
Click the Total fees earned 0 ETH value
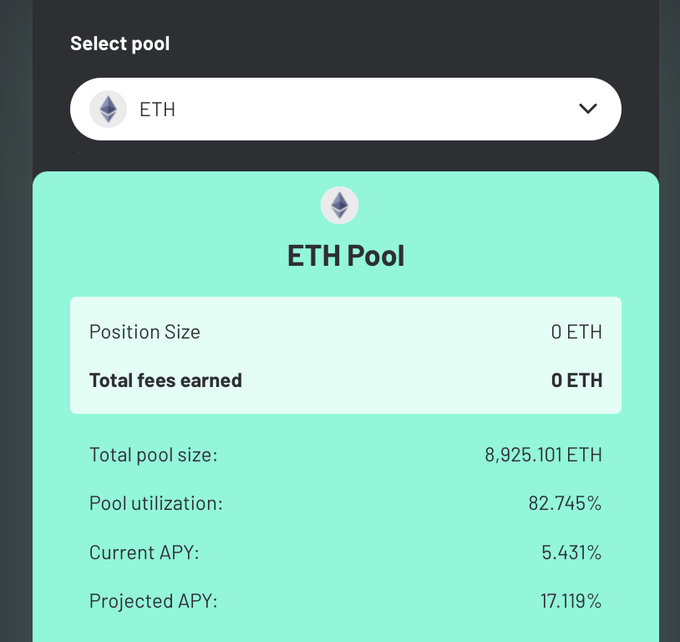click(576, 380)
